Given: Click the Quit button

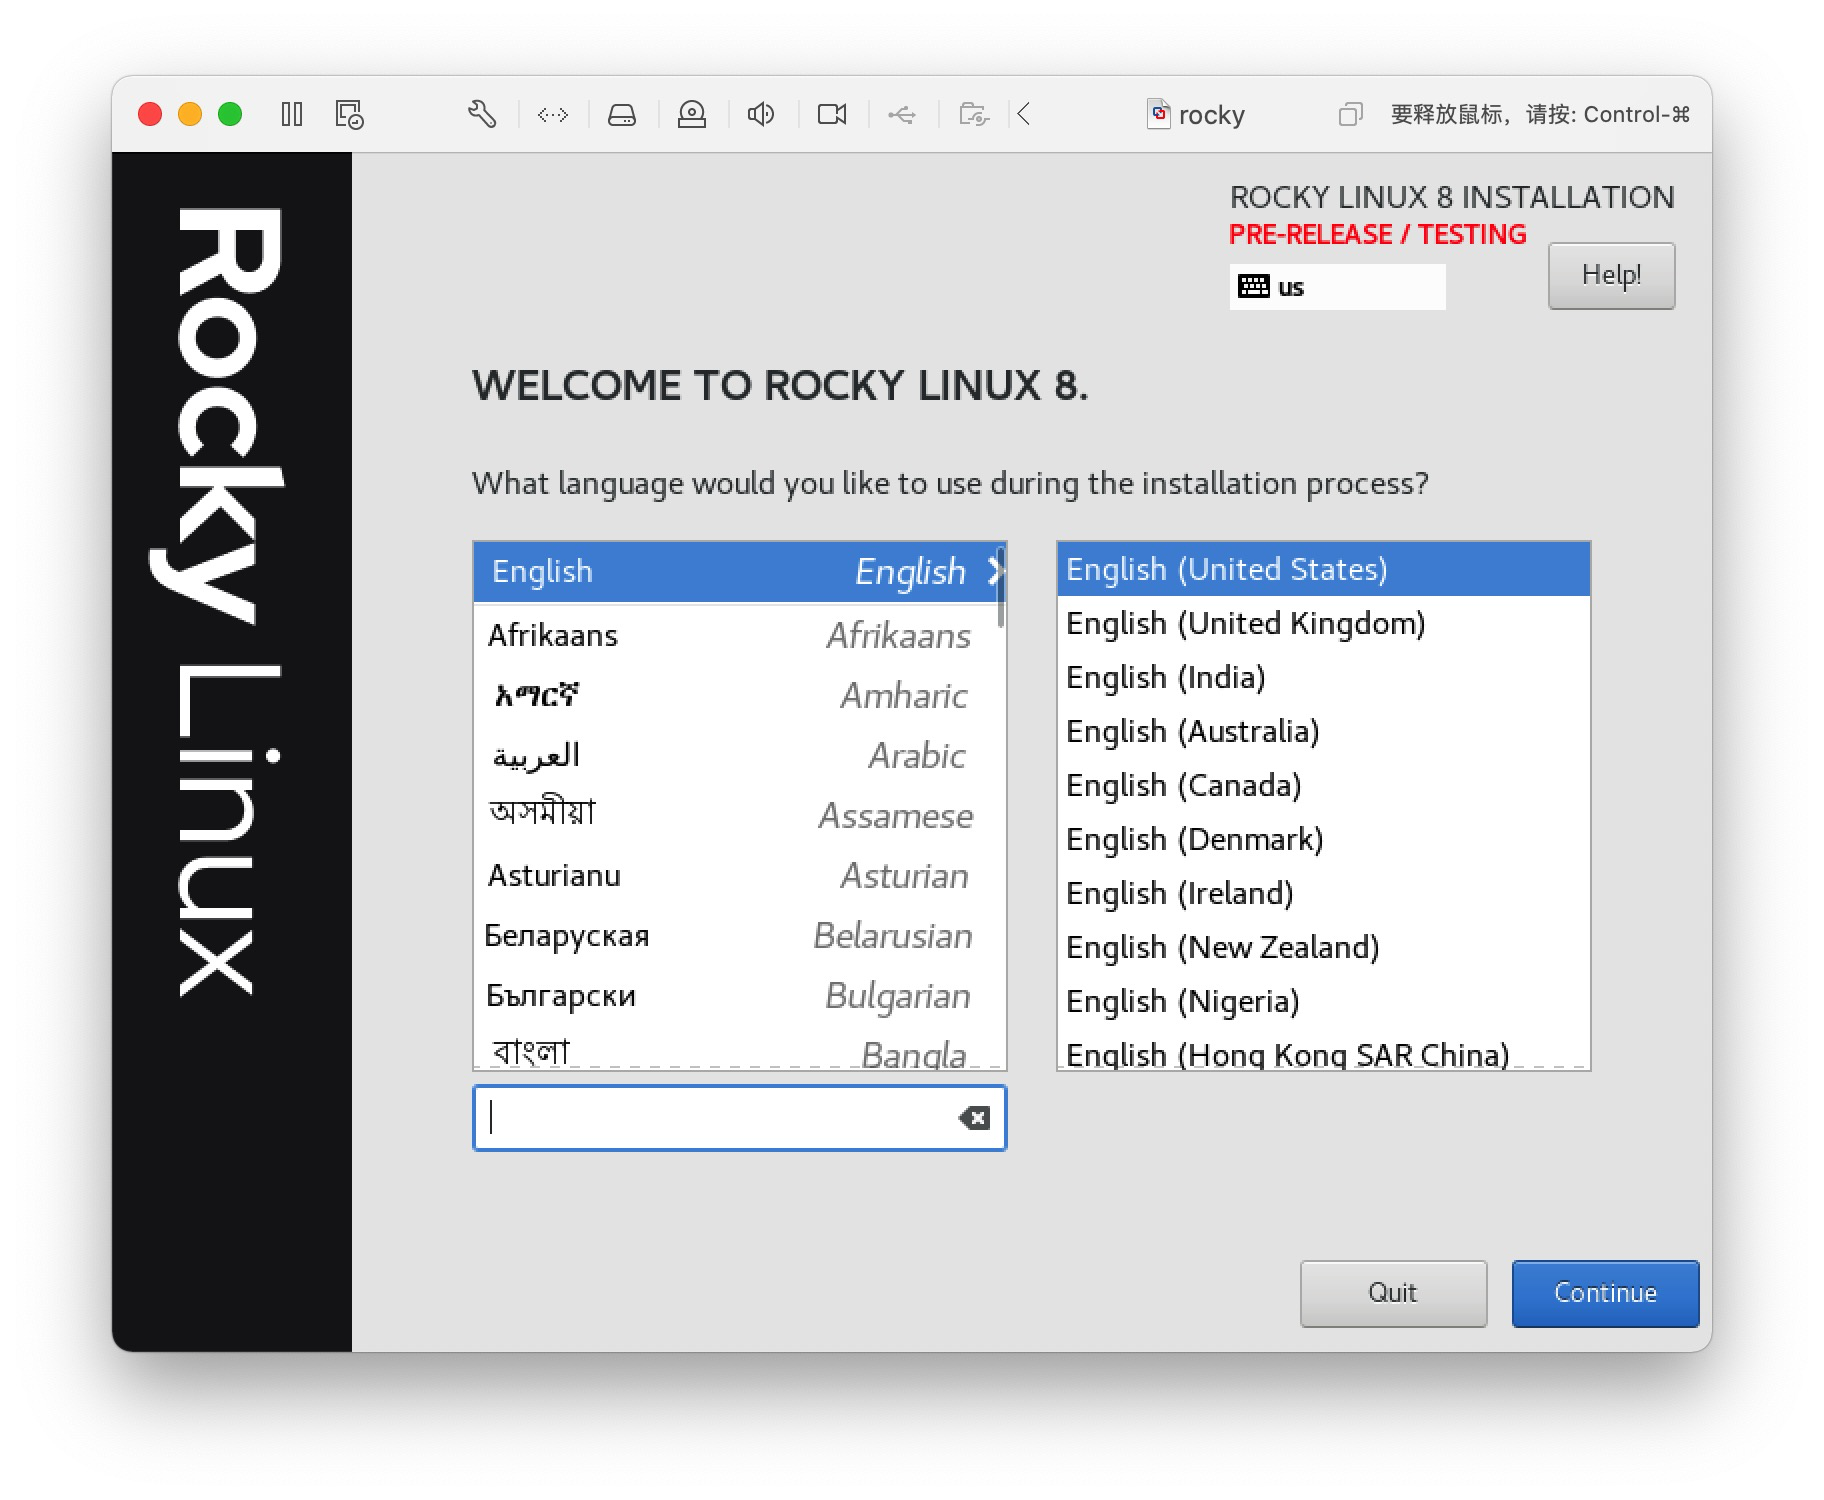Looking at the screenshot, I should 1393,1293.
